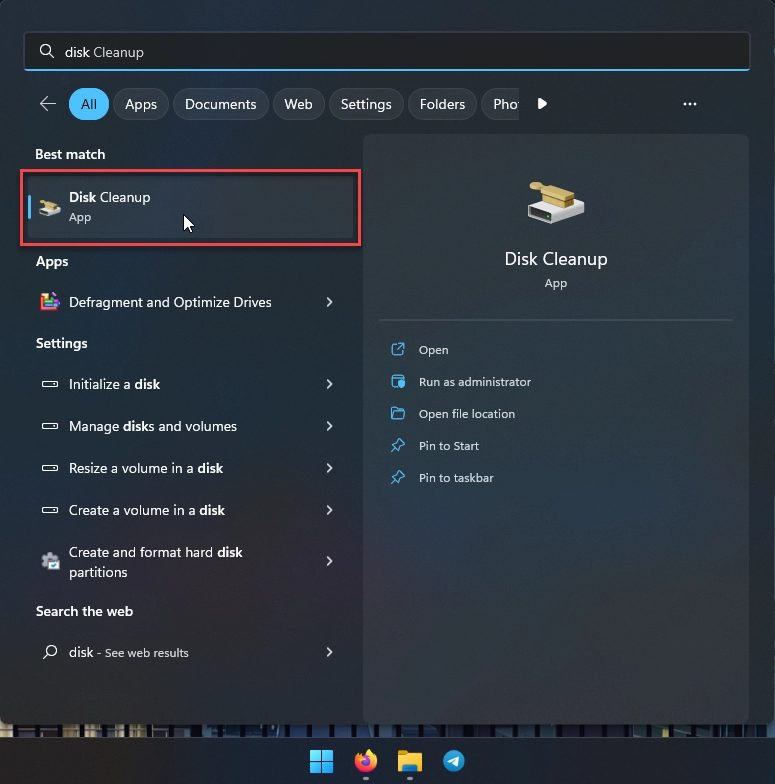The height and width of the screenshot is (784, 775).
Task: Open the three-dot options menu
Action: pyautogui.click(x=690, y=104)
